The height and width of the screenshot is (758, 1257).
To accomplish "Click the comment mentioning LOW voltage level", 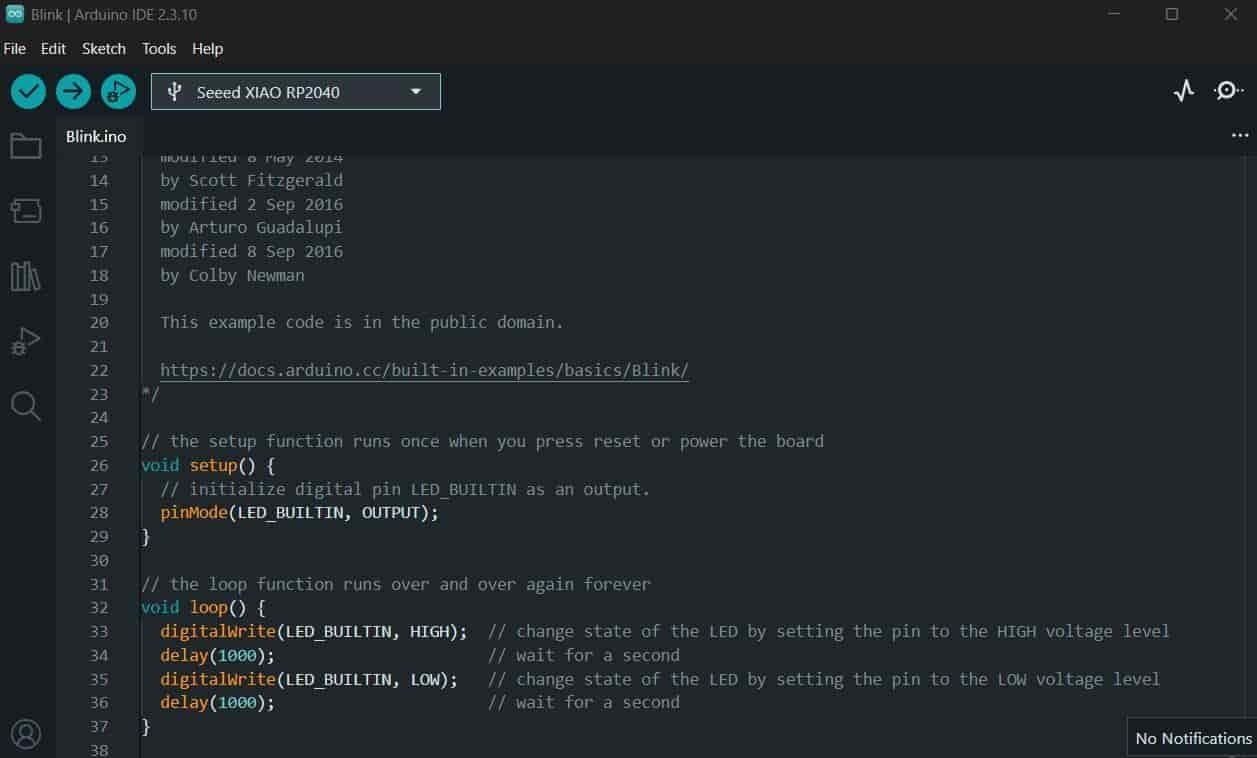I will tap(823, 679).
